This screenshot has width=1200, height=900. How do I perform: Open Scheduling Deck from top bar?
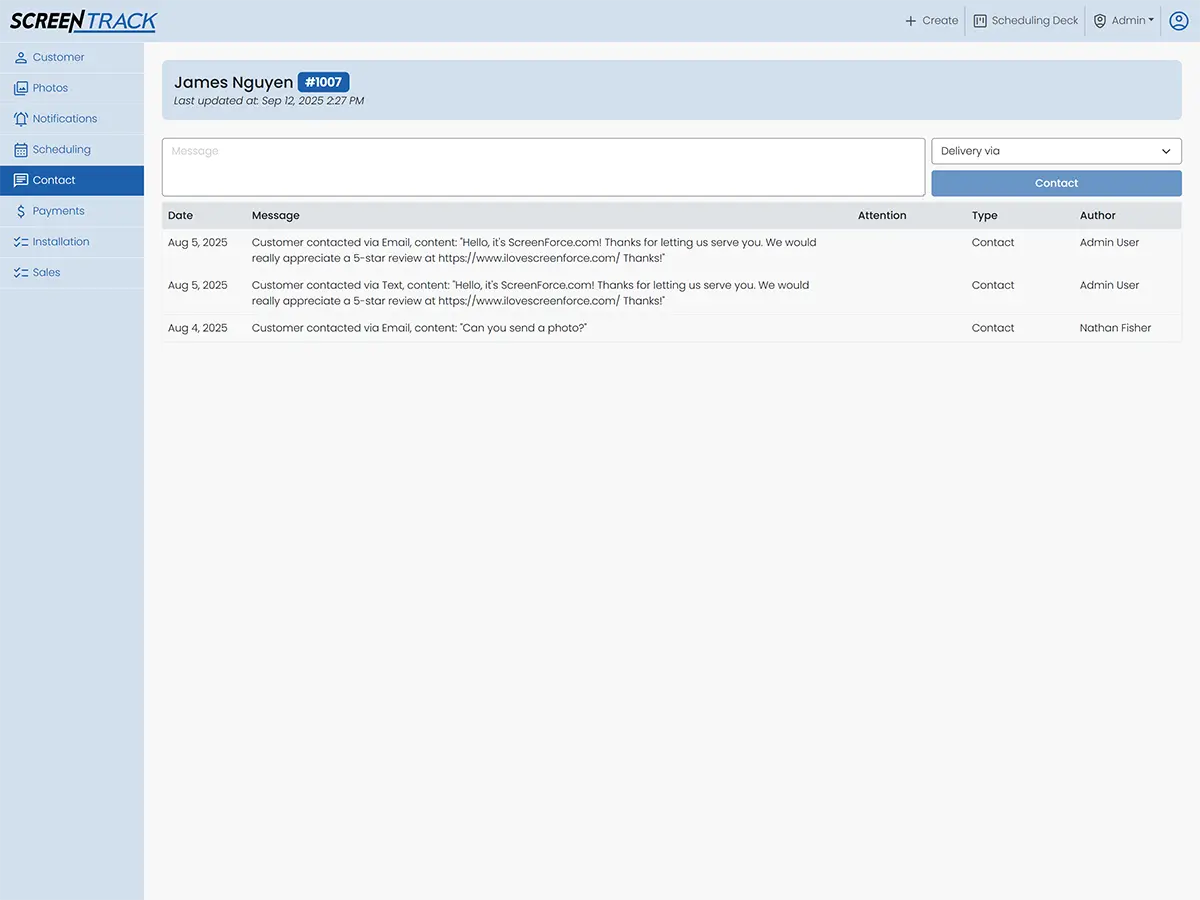(1025, 21)
